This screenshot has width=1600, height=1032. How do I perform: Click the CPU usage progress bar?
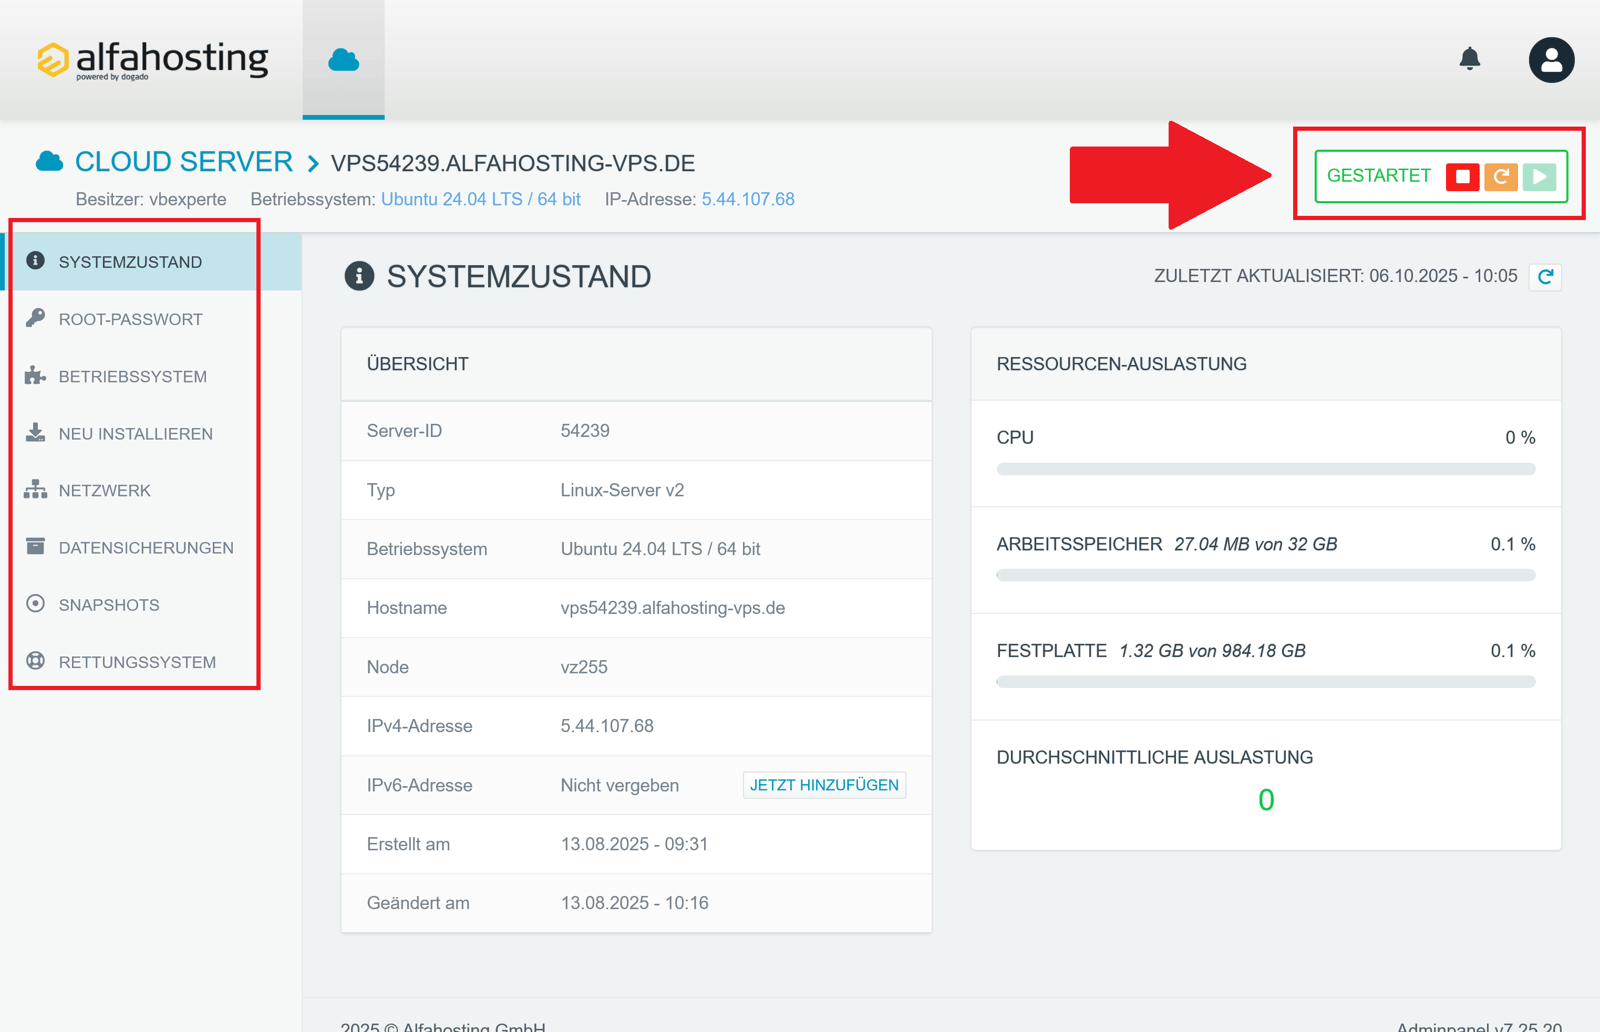(x=1265, y=468)
